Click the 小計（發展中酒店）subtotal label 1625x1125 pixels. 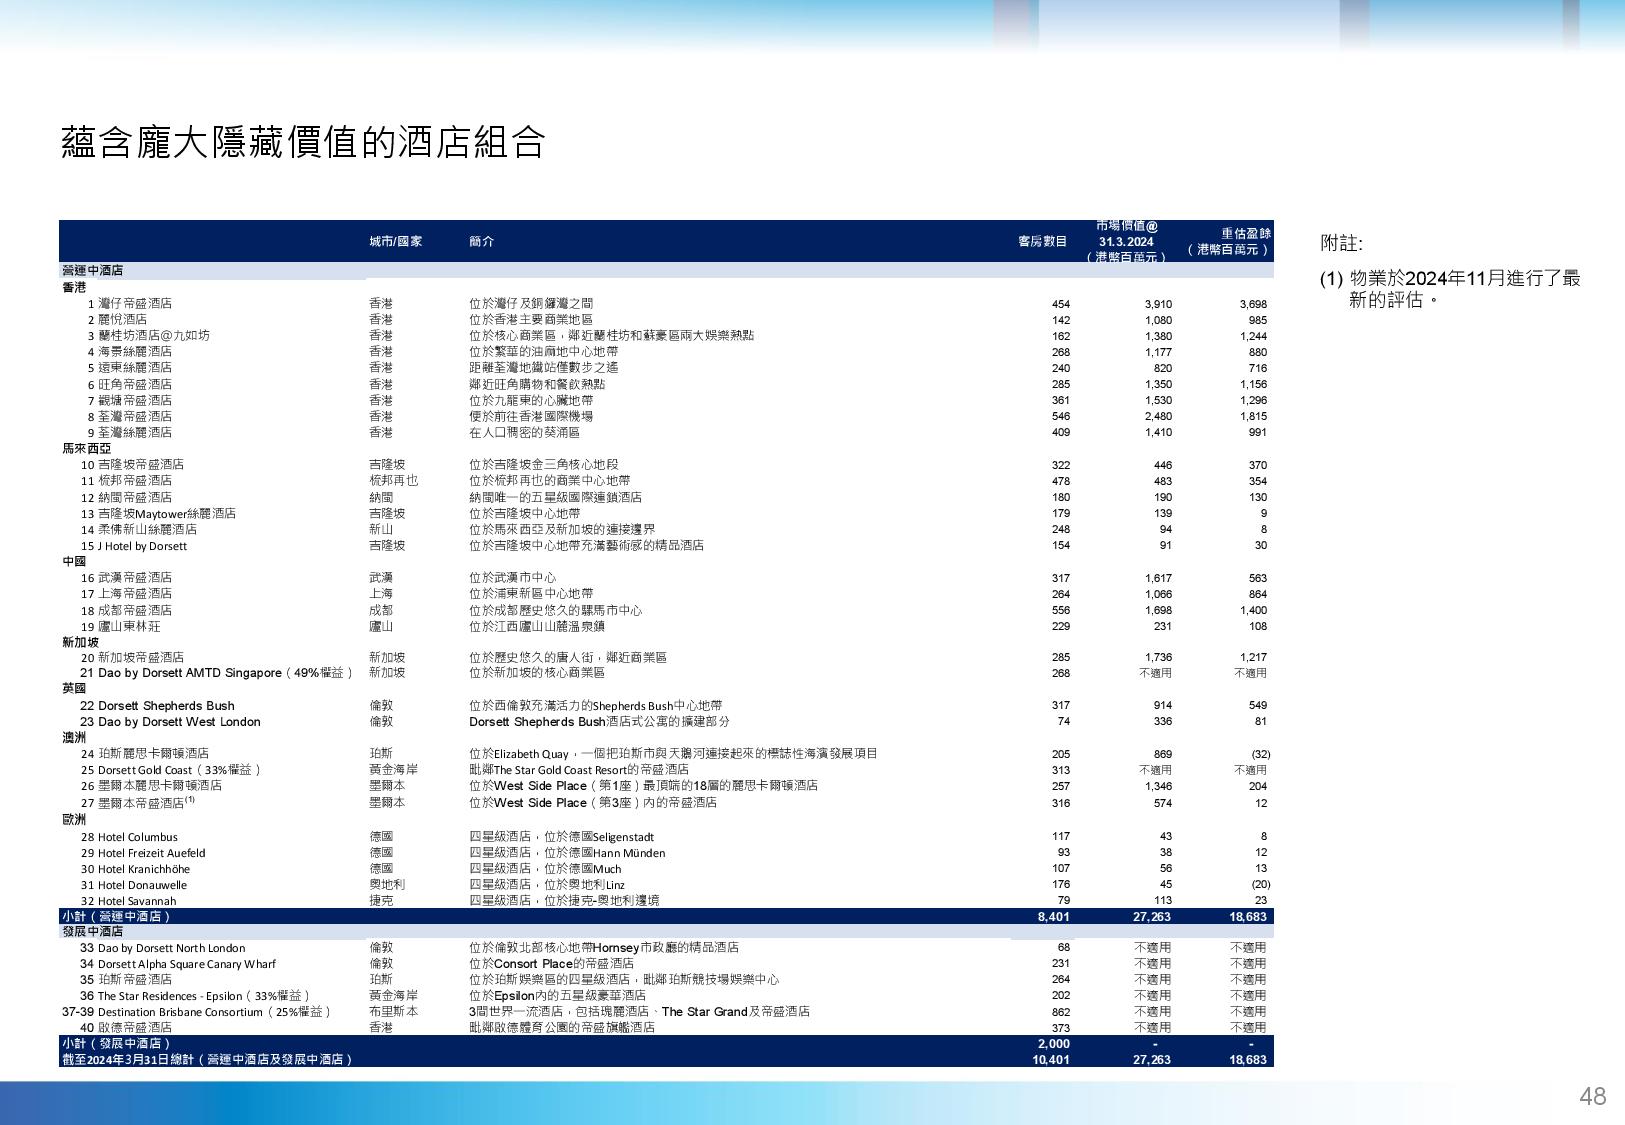117,1043
